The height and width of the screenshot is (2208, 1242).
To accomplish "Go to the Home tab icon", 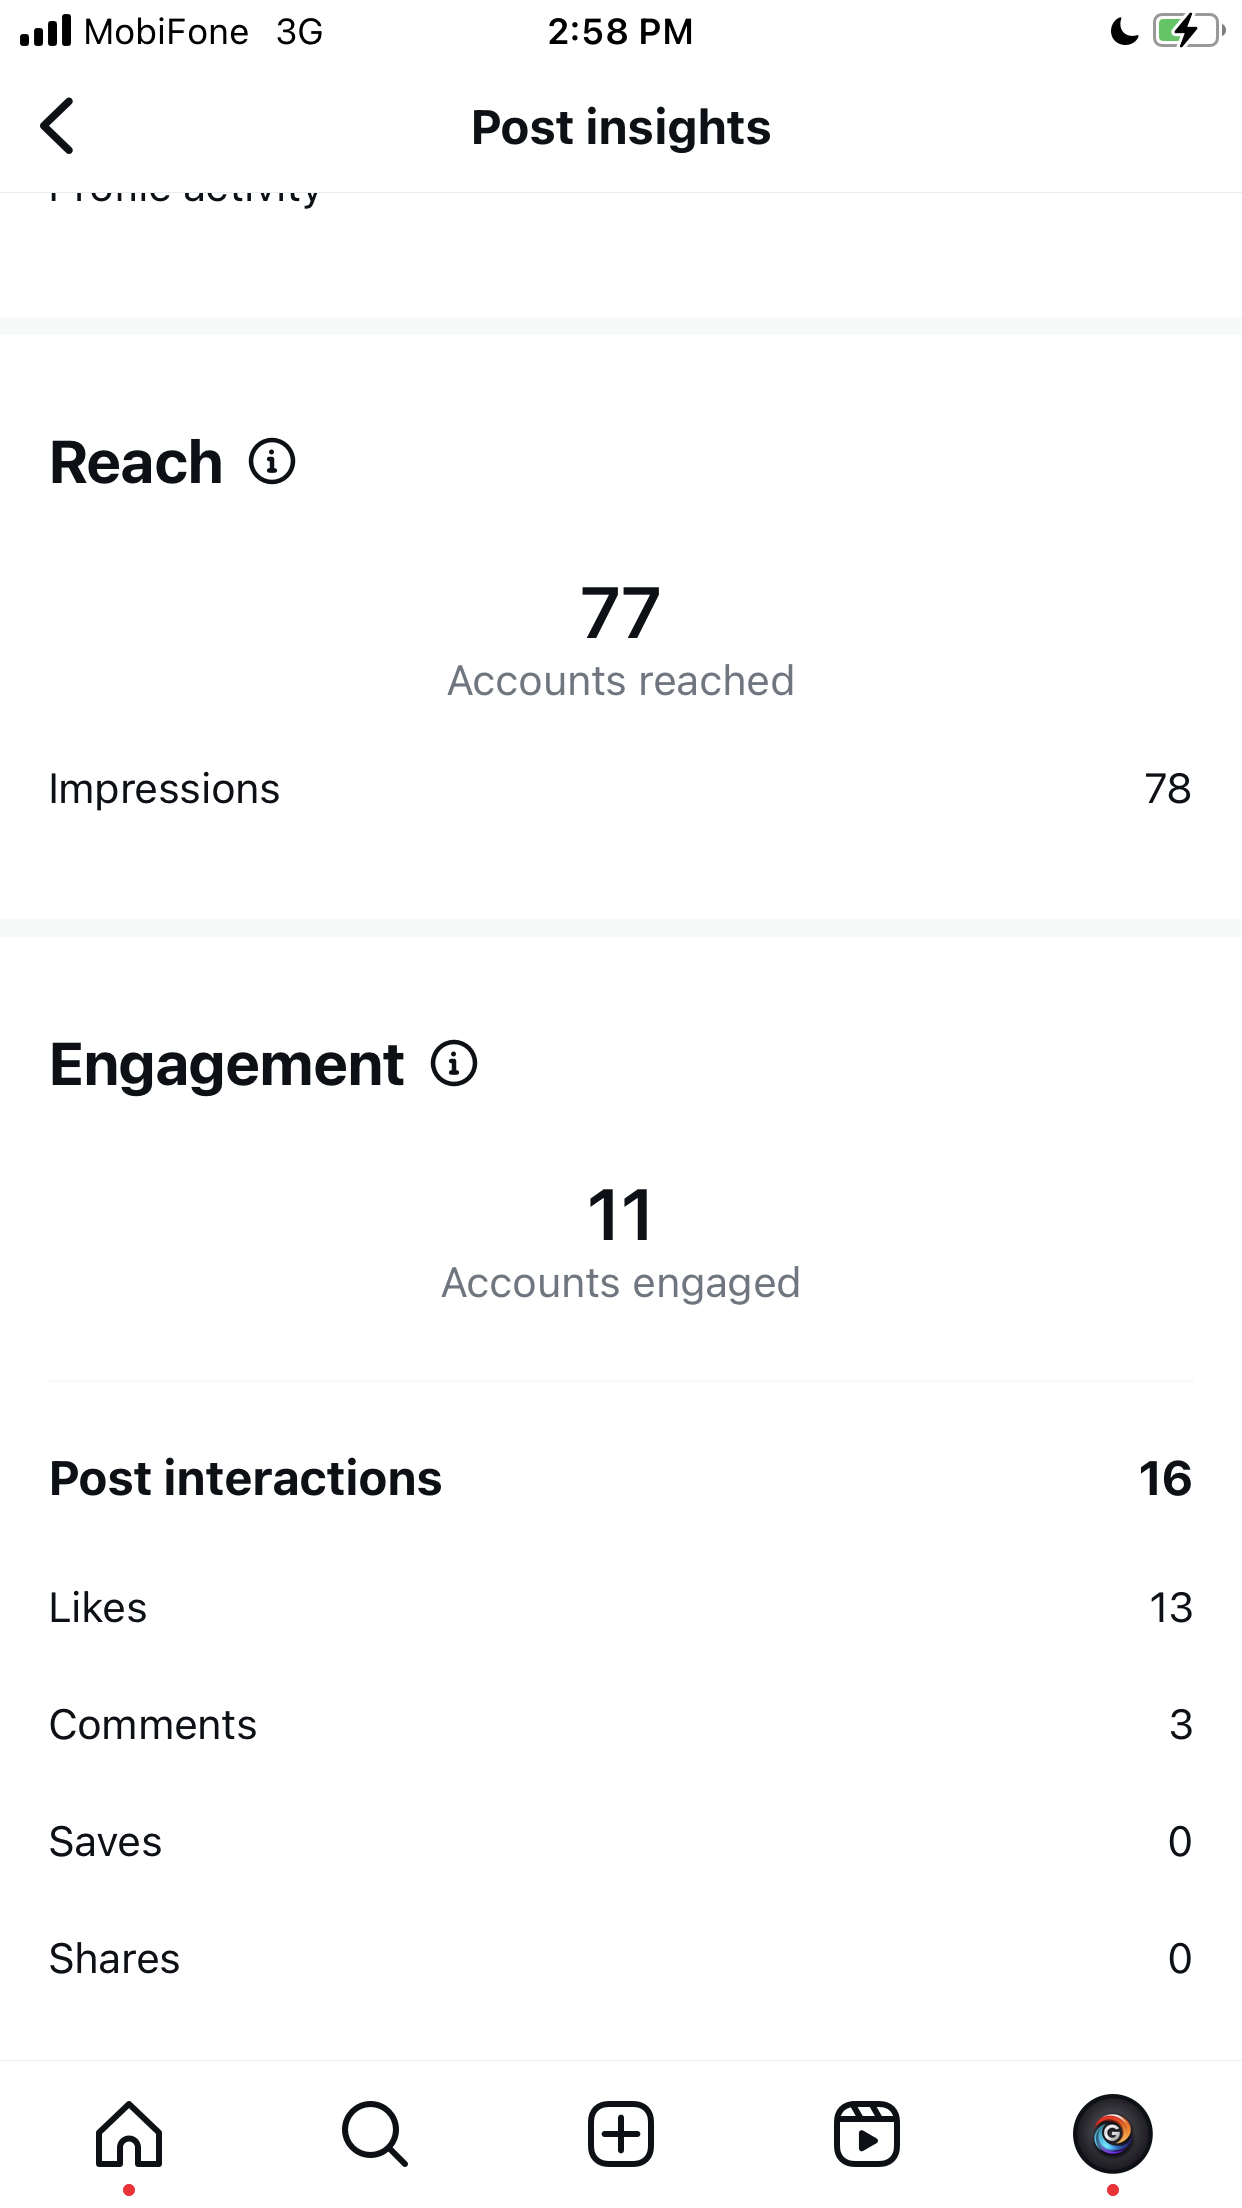I will pyautogui.click(x=129, y=2134).
